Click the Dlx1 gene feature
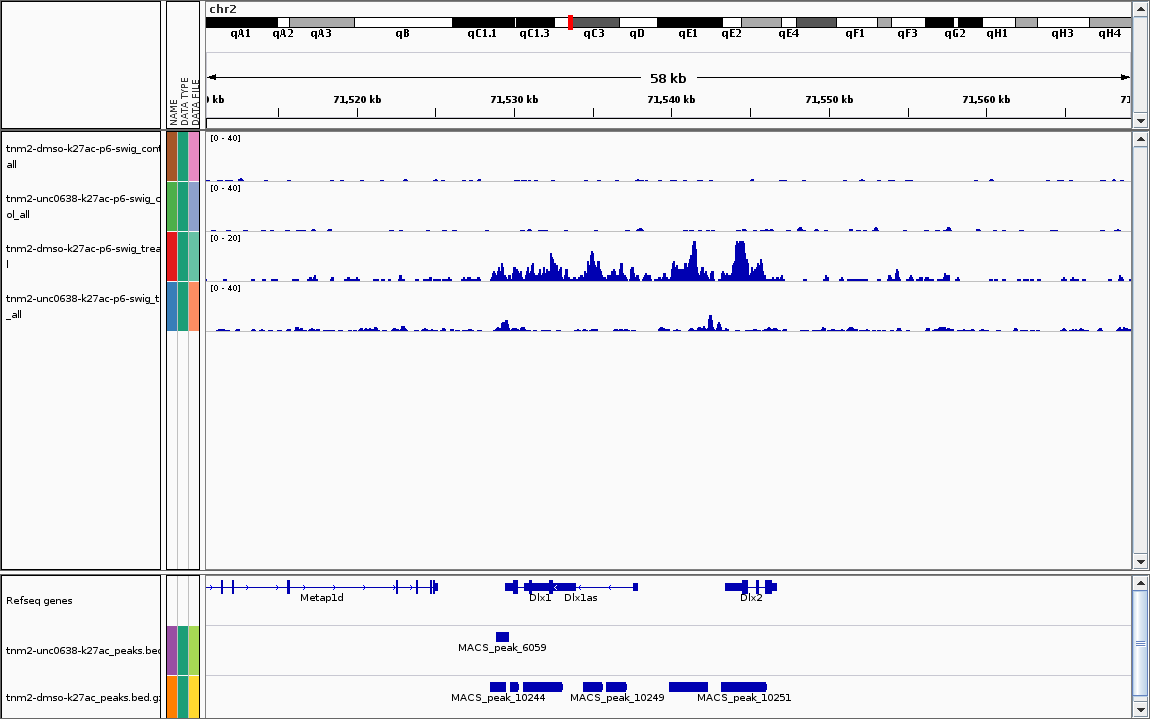 point(538,586)
